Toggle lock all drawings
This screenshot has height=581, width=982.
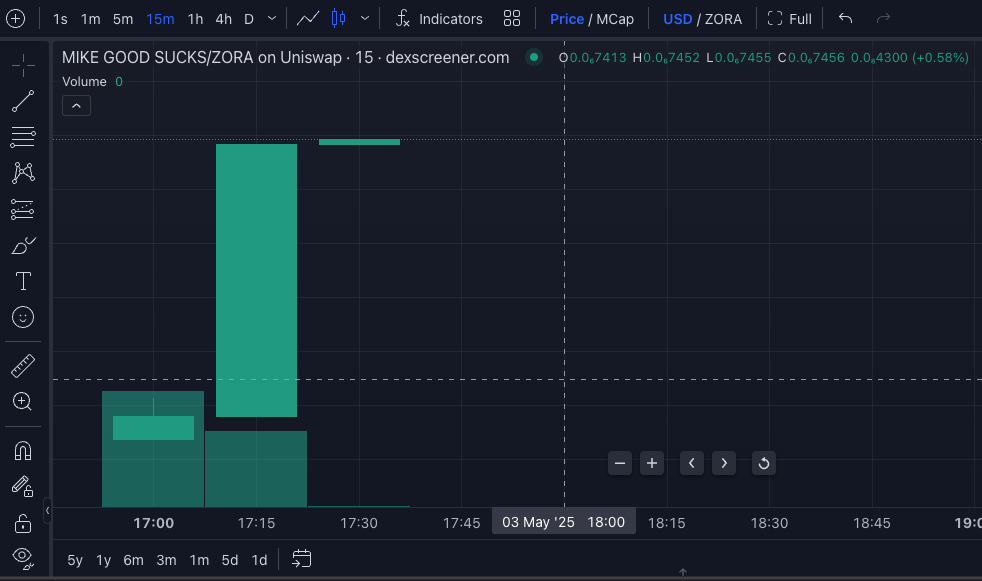[23, 523]
